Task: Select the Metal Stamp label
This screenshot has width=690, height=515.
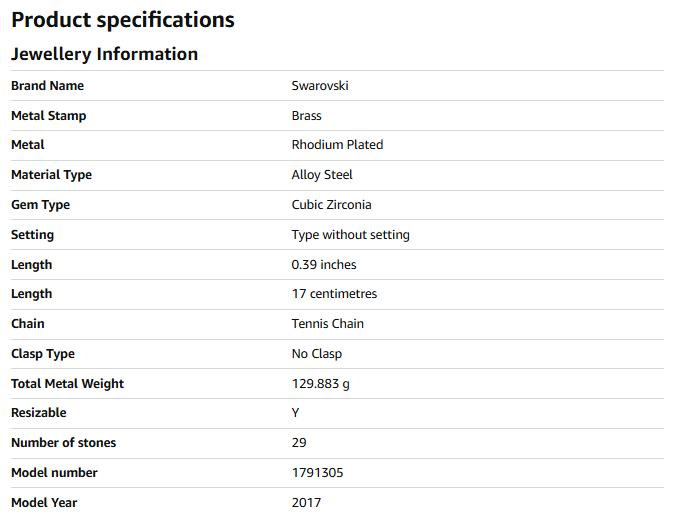Action: (48, 116)
